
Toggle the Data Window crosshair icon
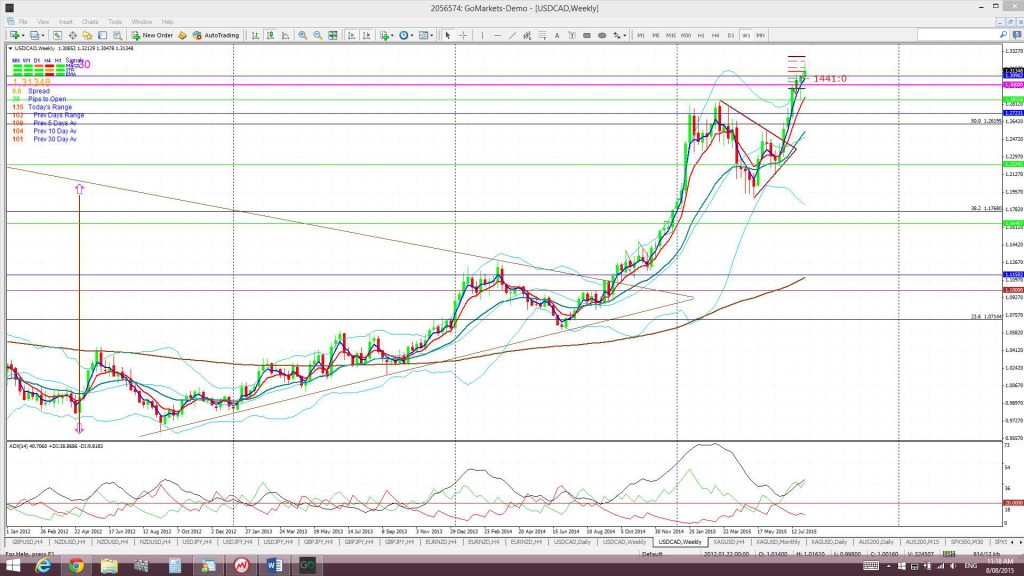pos(72,35)
